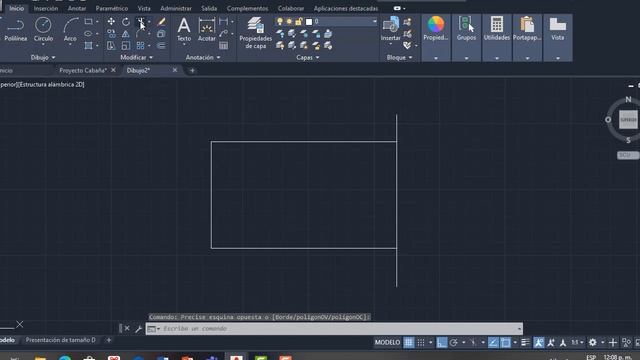The image size is (640, 360).
Task: Activate the Fillet (Empalme) tool
Action: (140, 33)
